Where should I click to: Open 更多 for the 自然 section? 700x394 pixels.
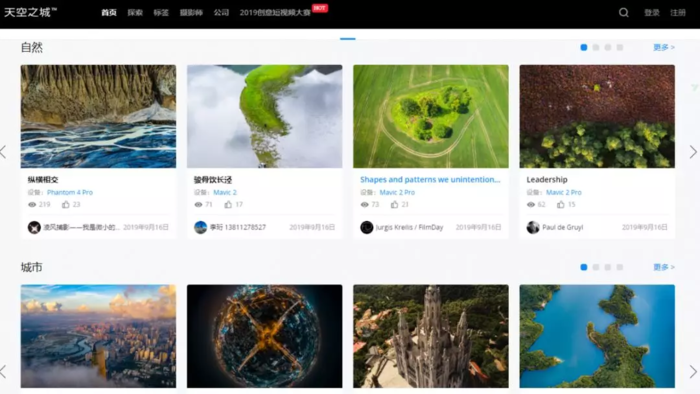pos(664,47)
